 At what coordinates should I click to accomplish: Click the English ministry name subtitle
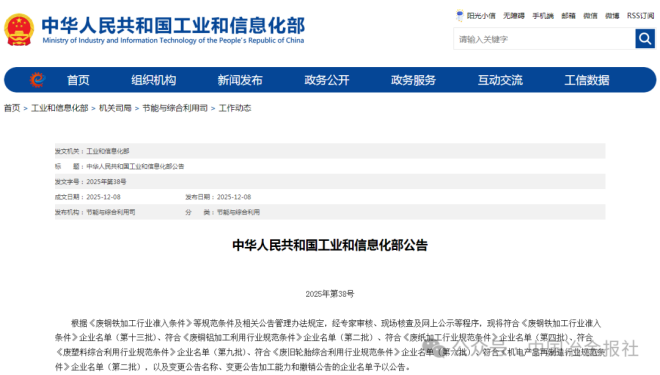point(173,40)
